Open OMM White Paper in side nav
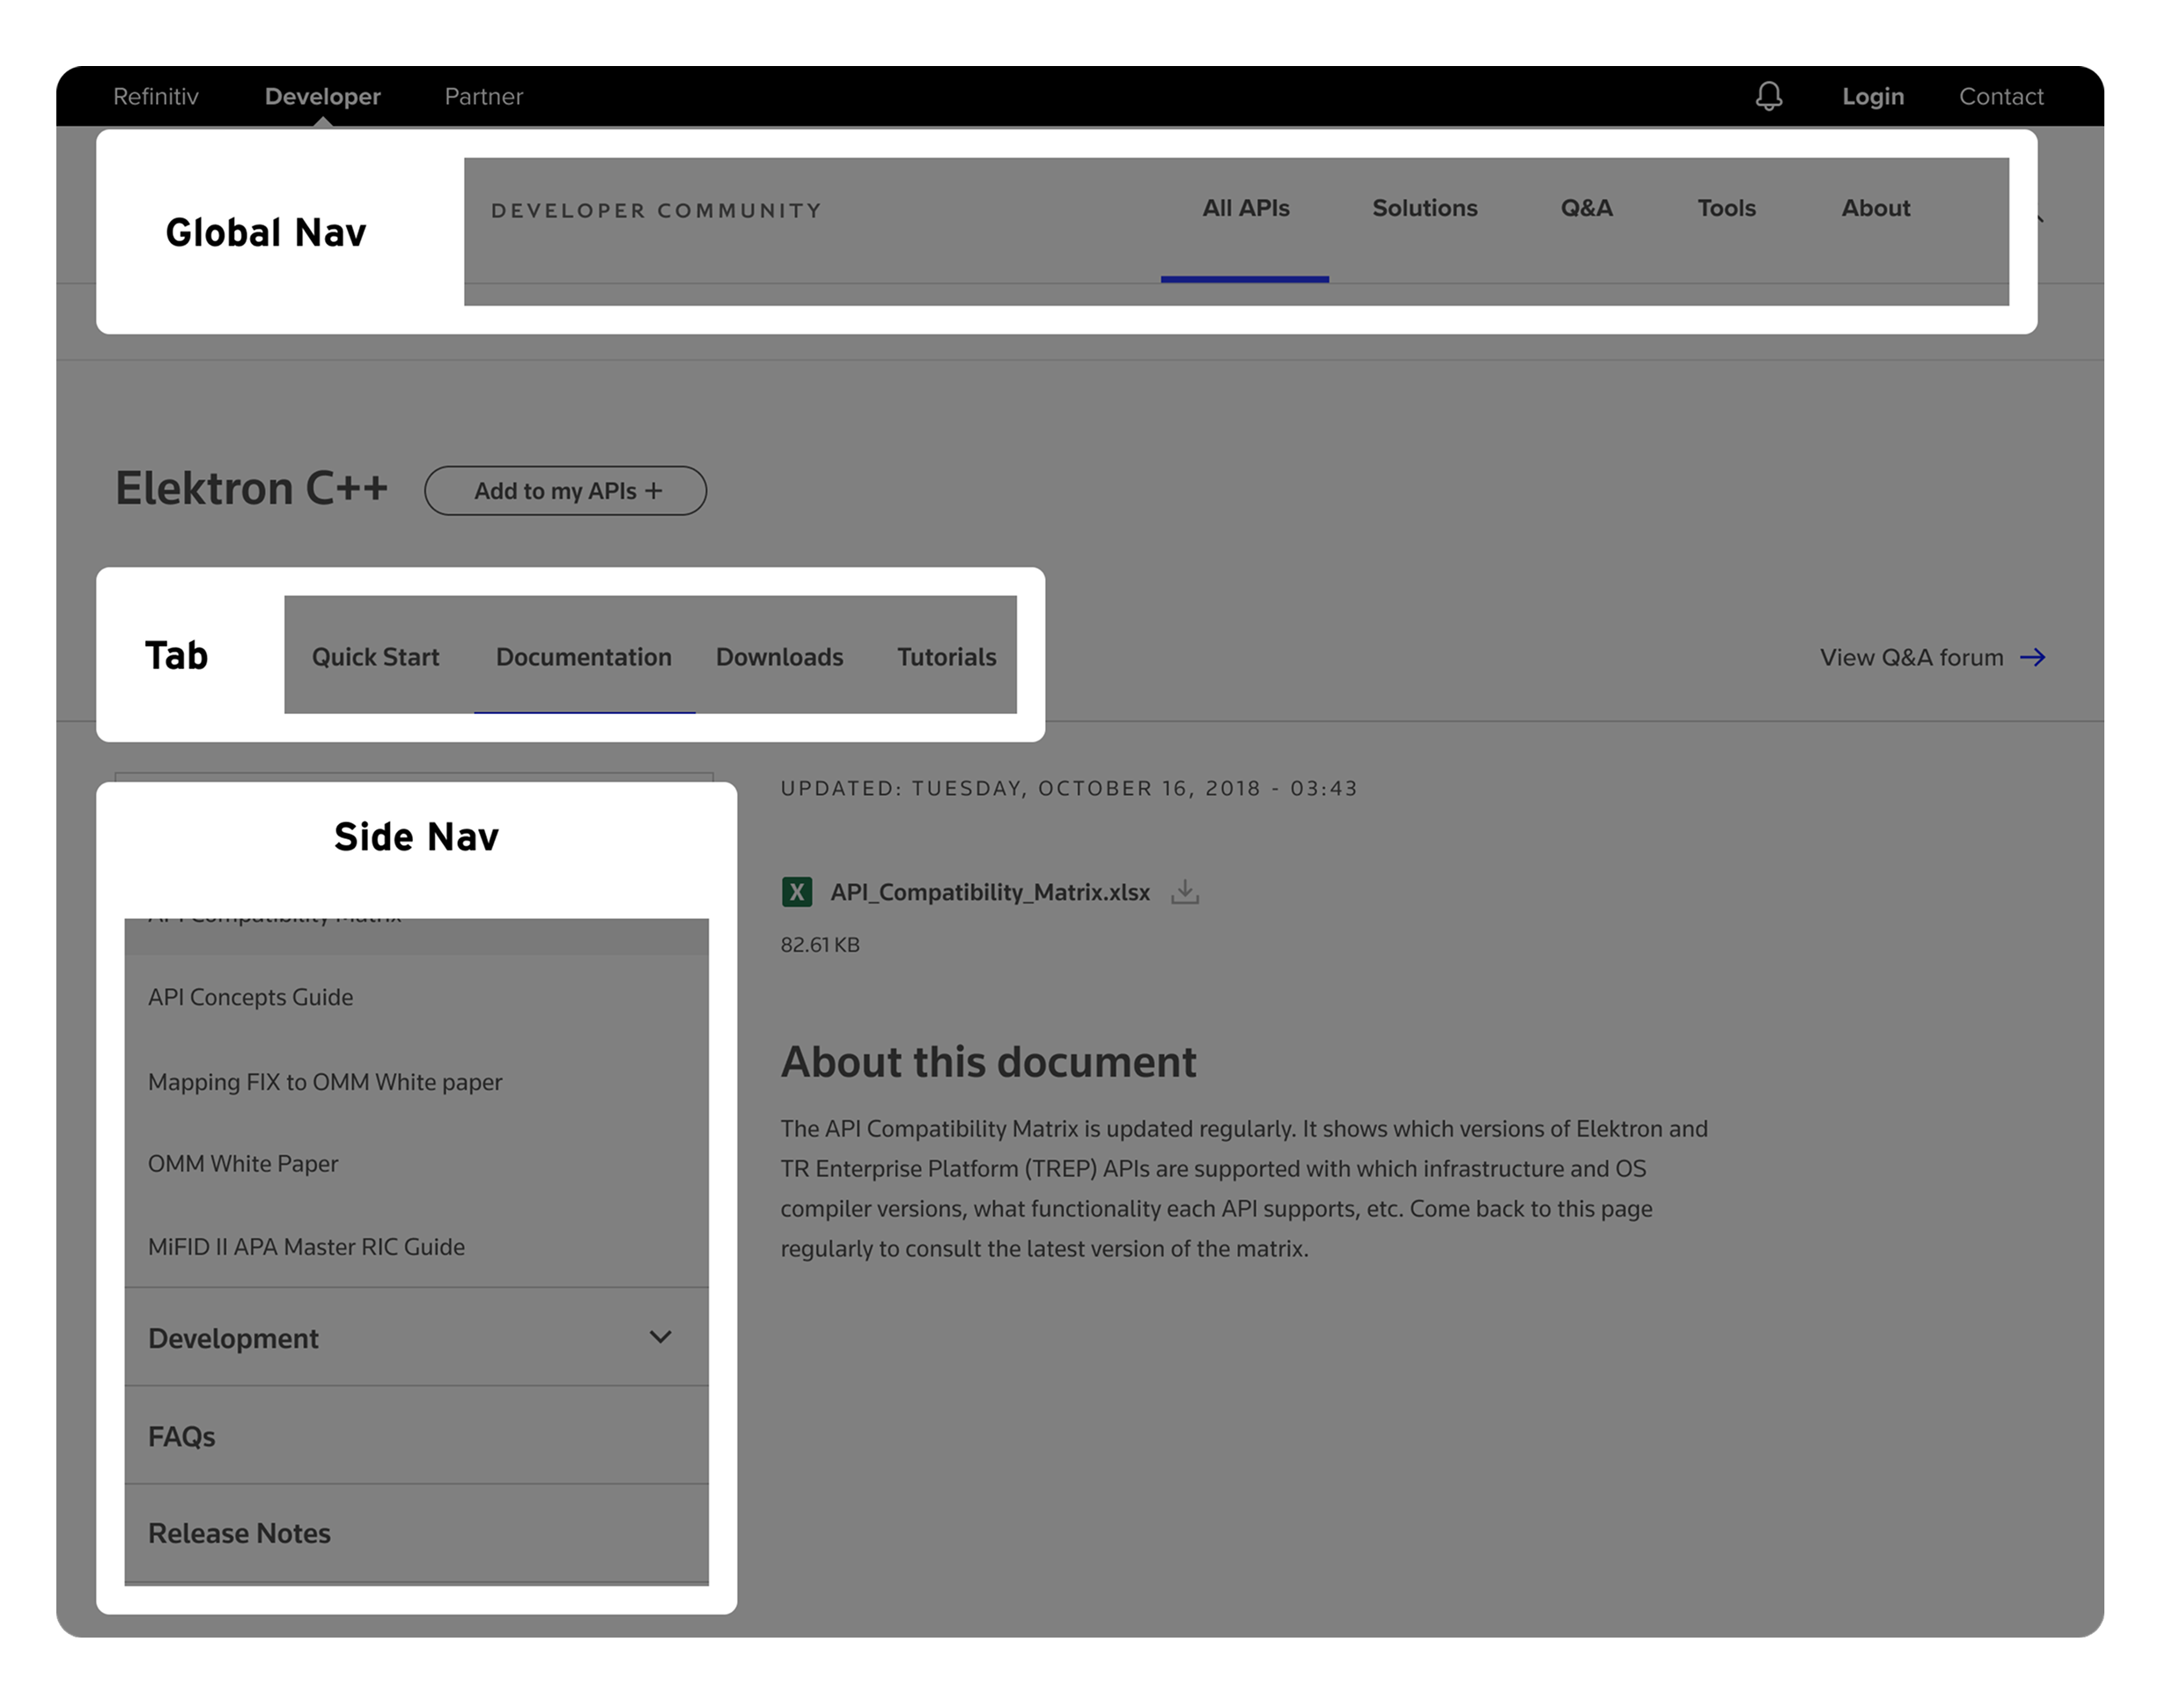This screenshot has height=1708, width=2166. (x=243, y=1164)
